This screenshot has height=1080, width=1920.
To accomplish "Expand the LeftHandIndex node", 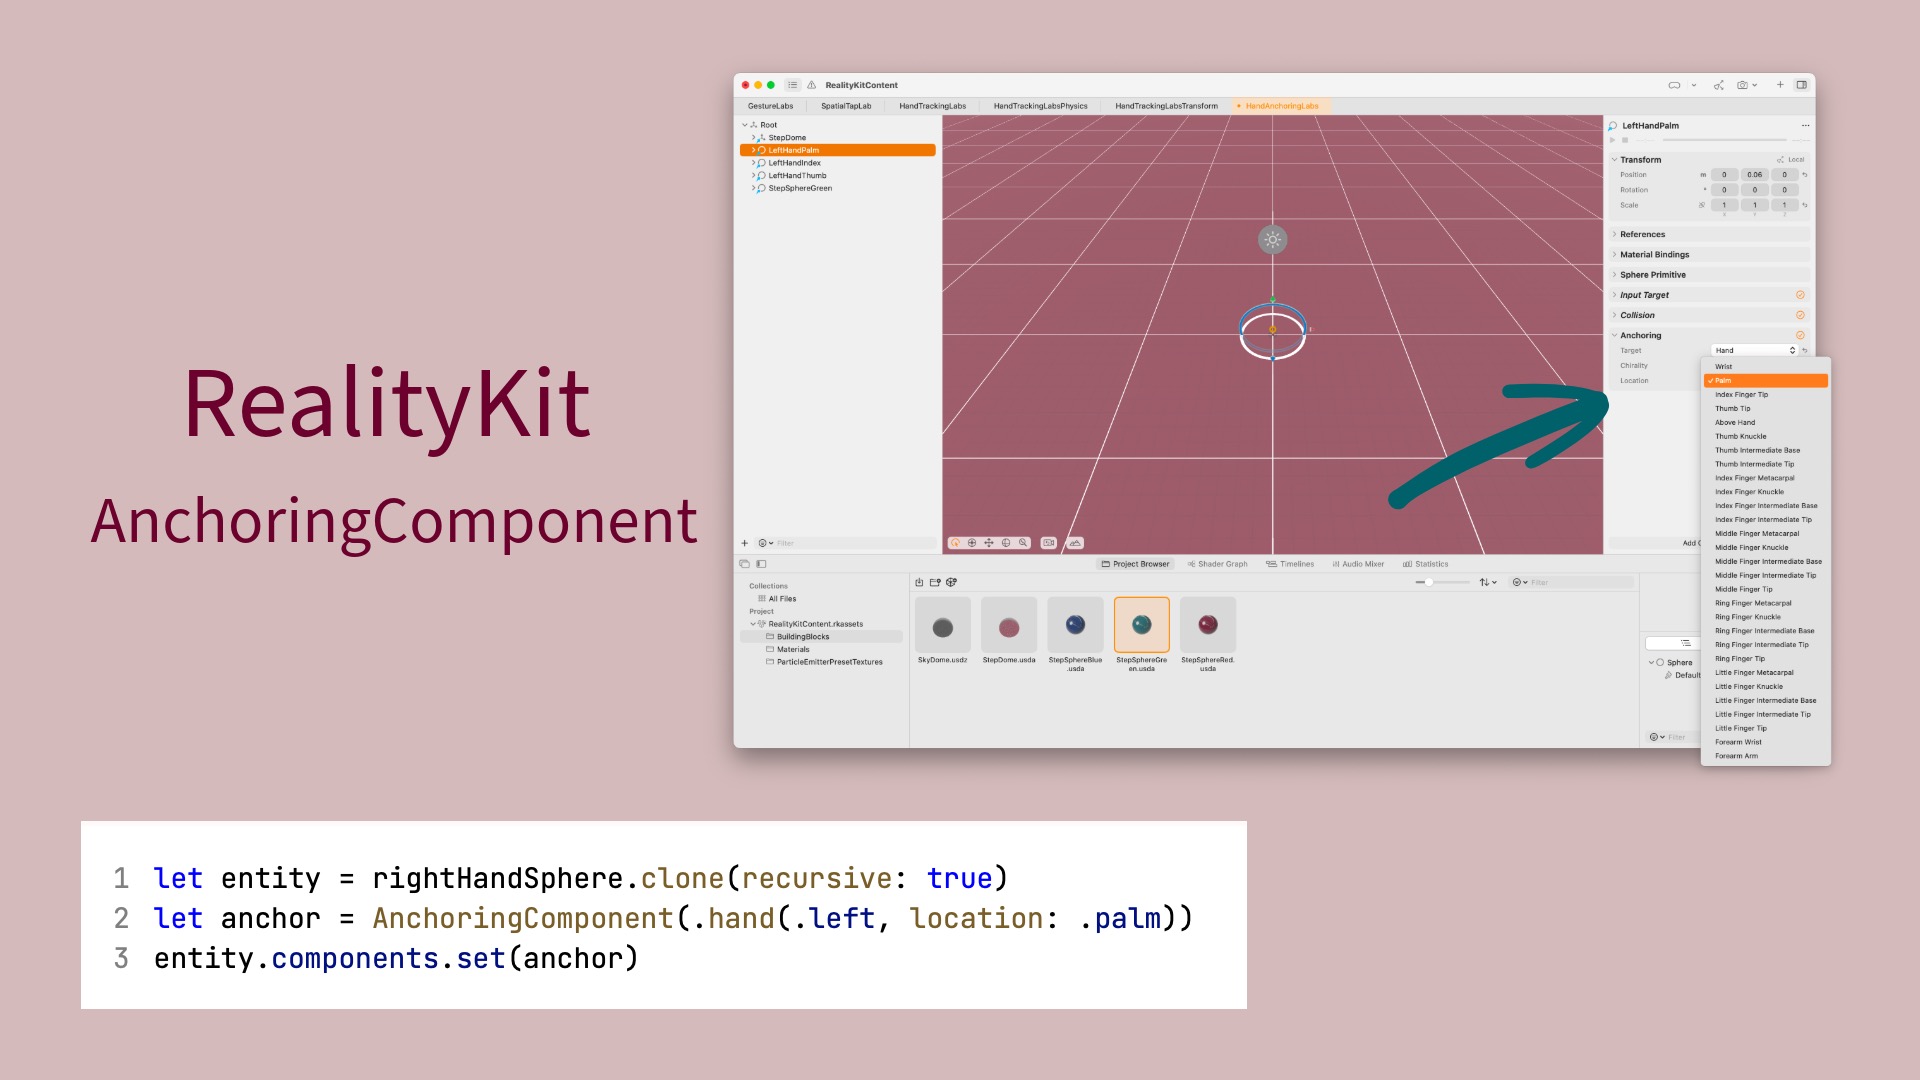I will 753,163.
